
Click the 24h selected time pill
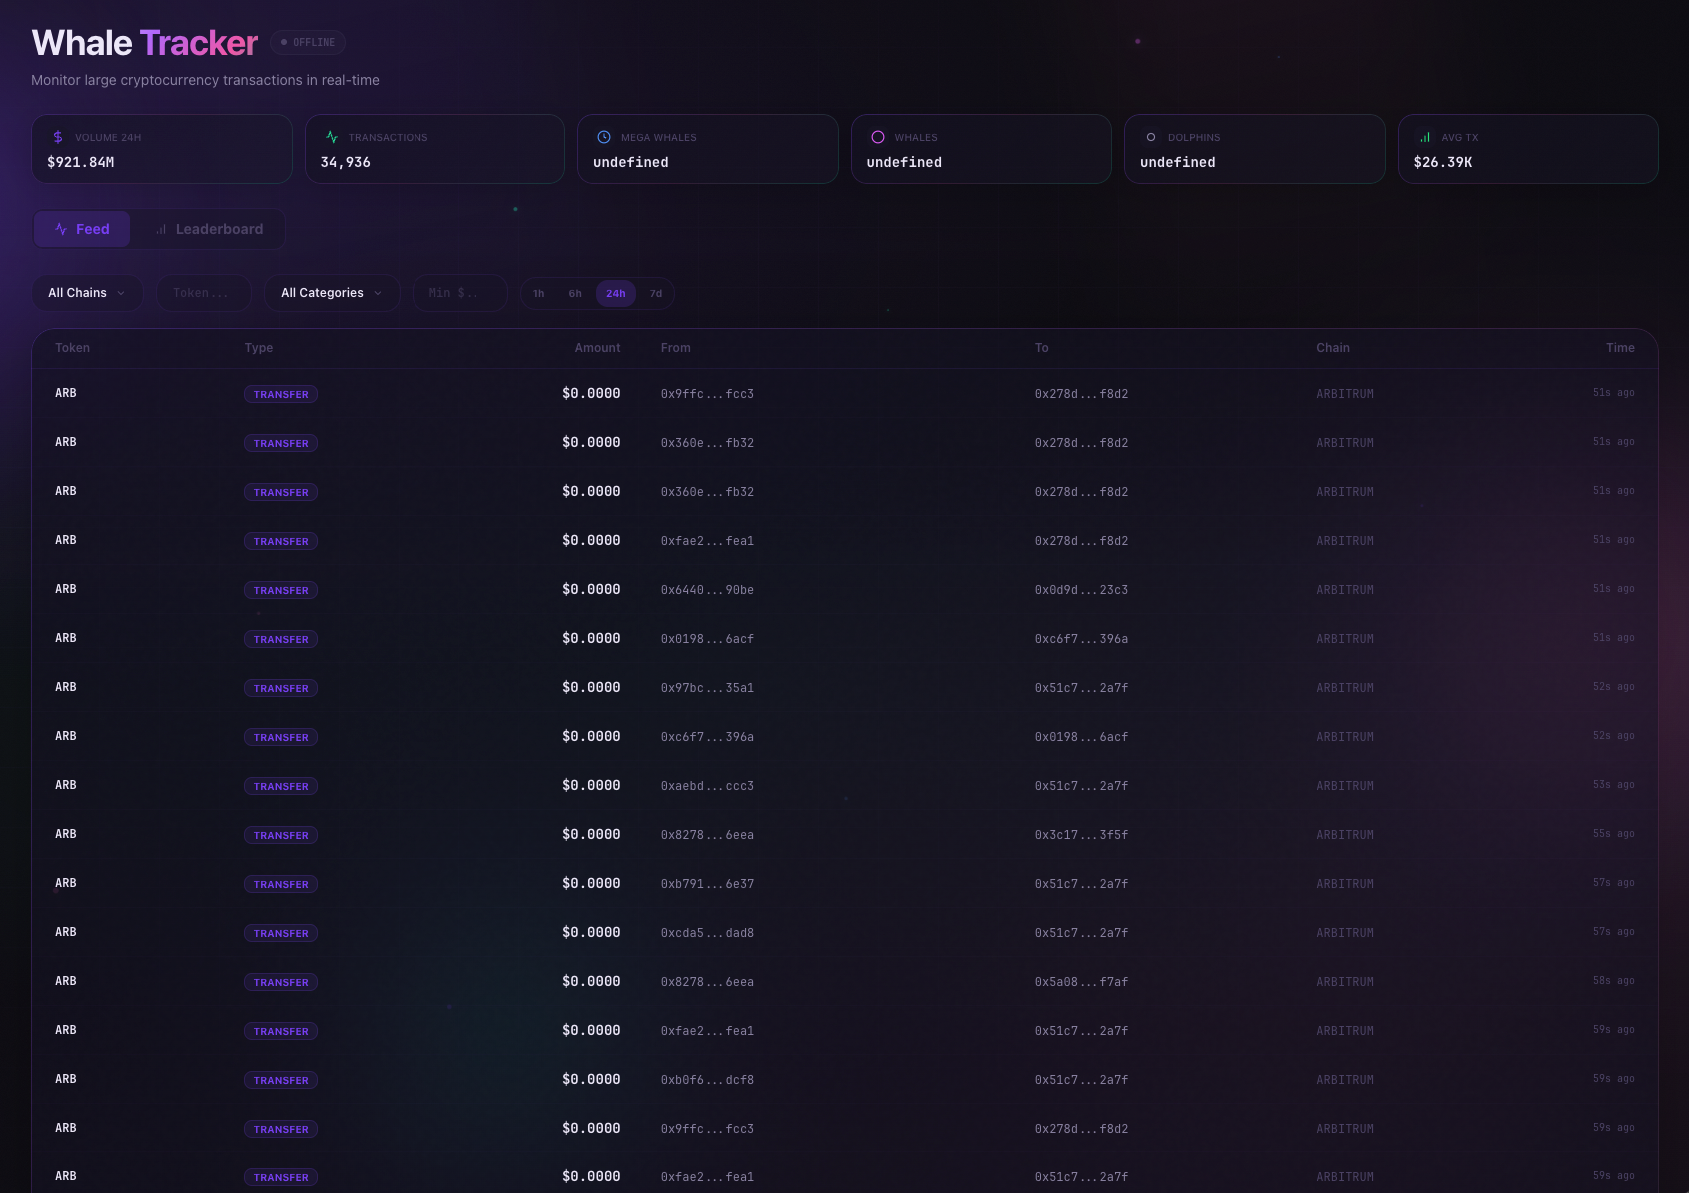pyautogui.click(x=615, y=293)
